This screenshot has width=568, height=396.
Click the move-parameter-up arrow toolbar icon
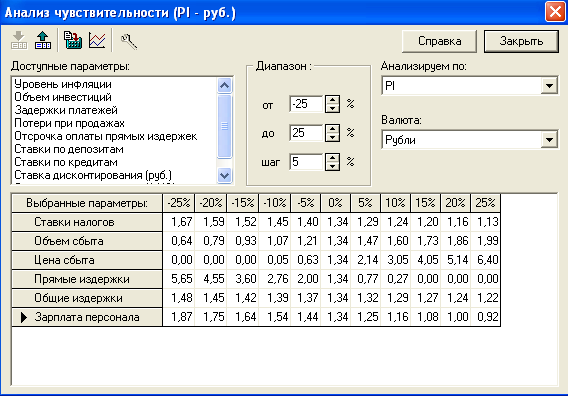[43, 40]
